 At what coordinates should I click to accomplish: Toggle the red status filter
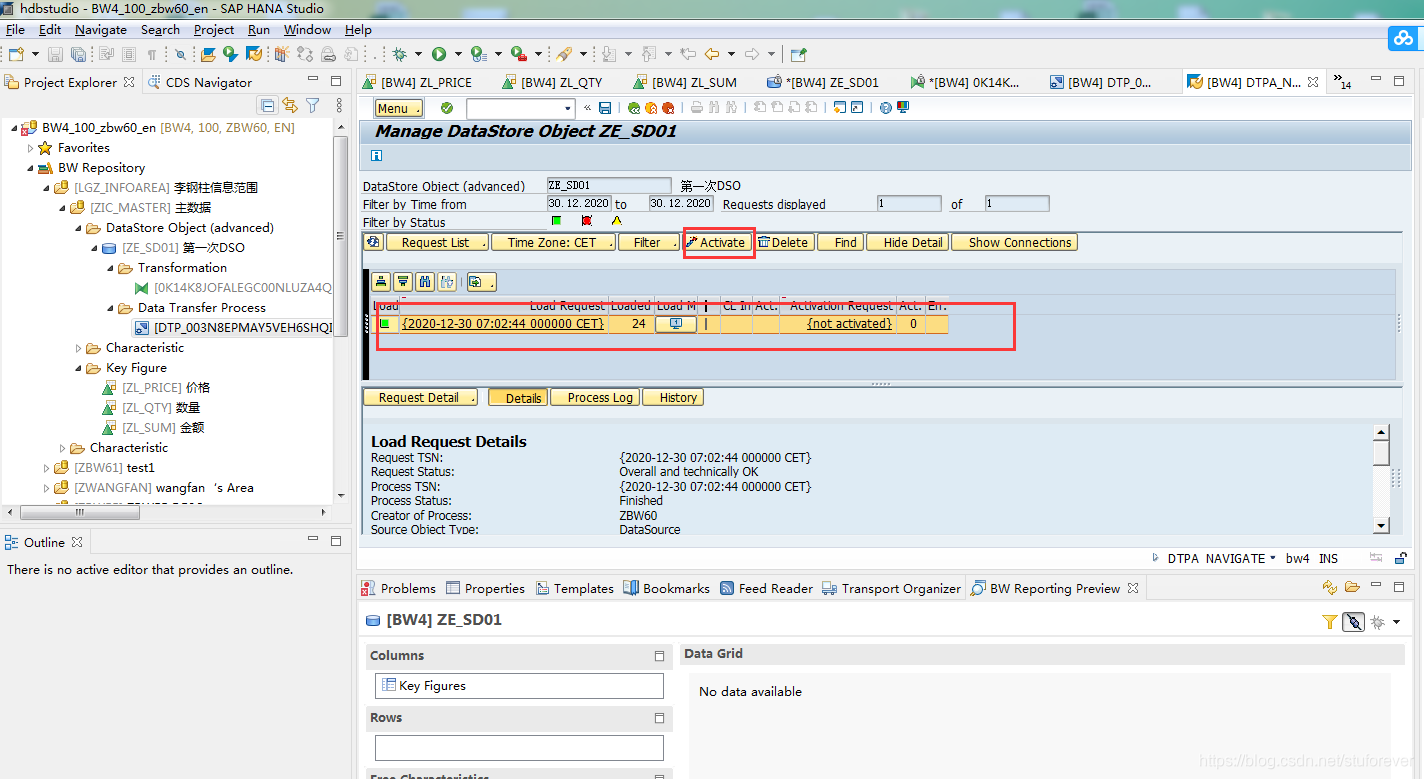[x=587, y=221]
